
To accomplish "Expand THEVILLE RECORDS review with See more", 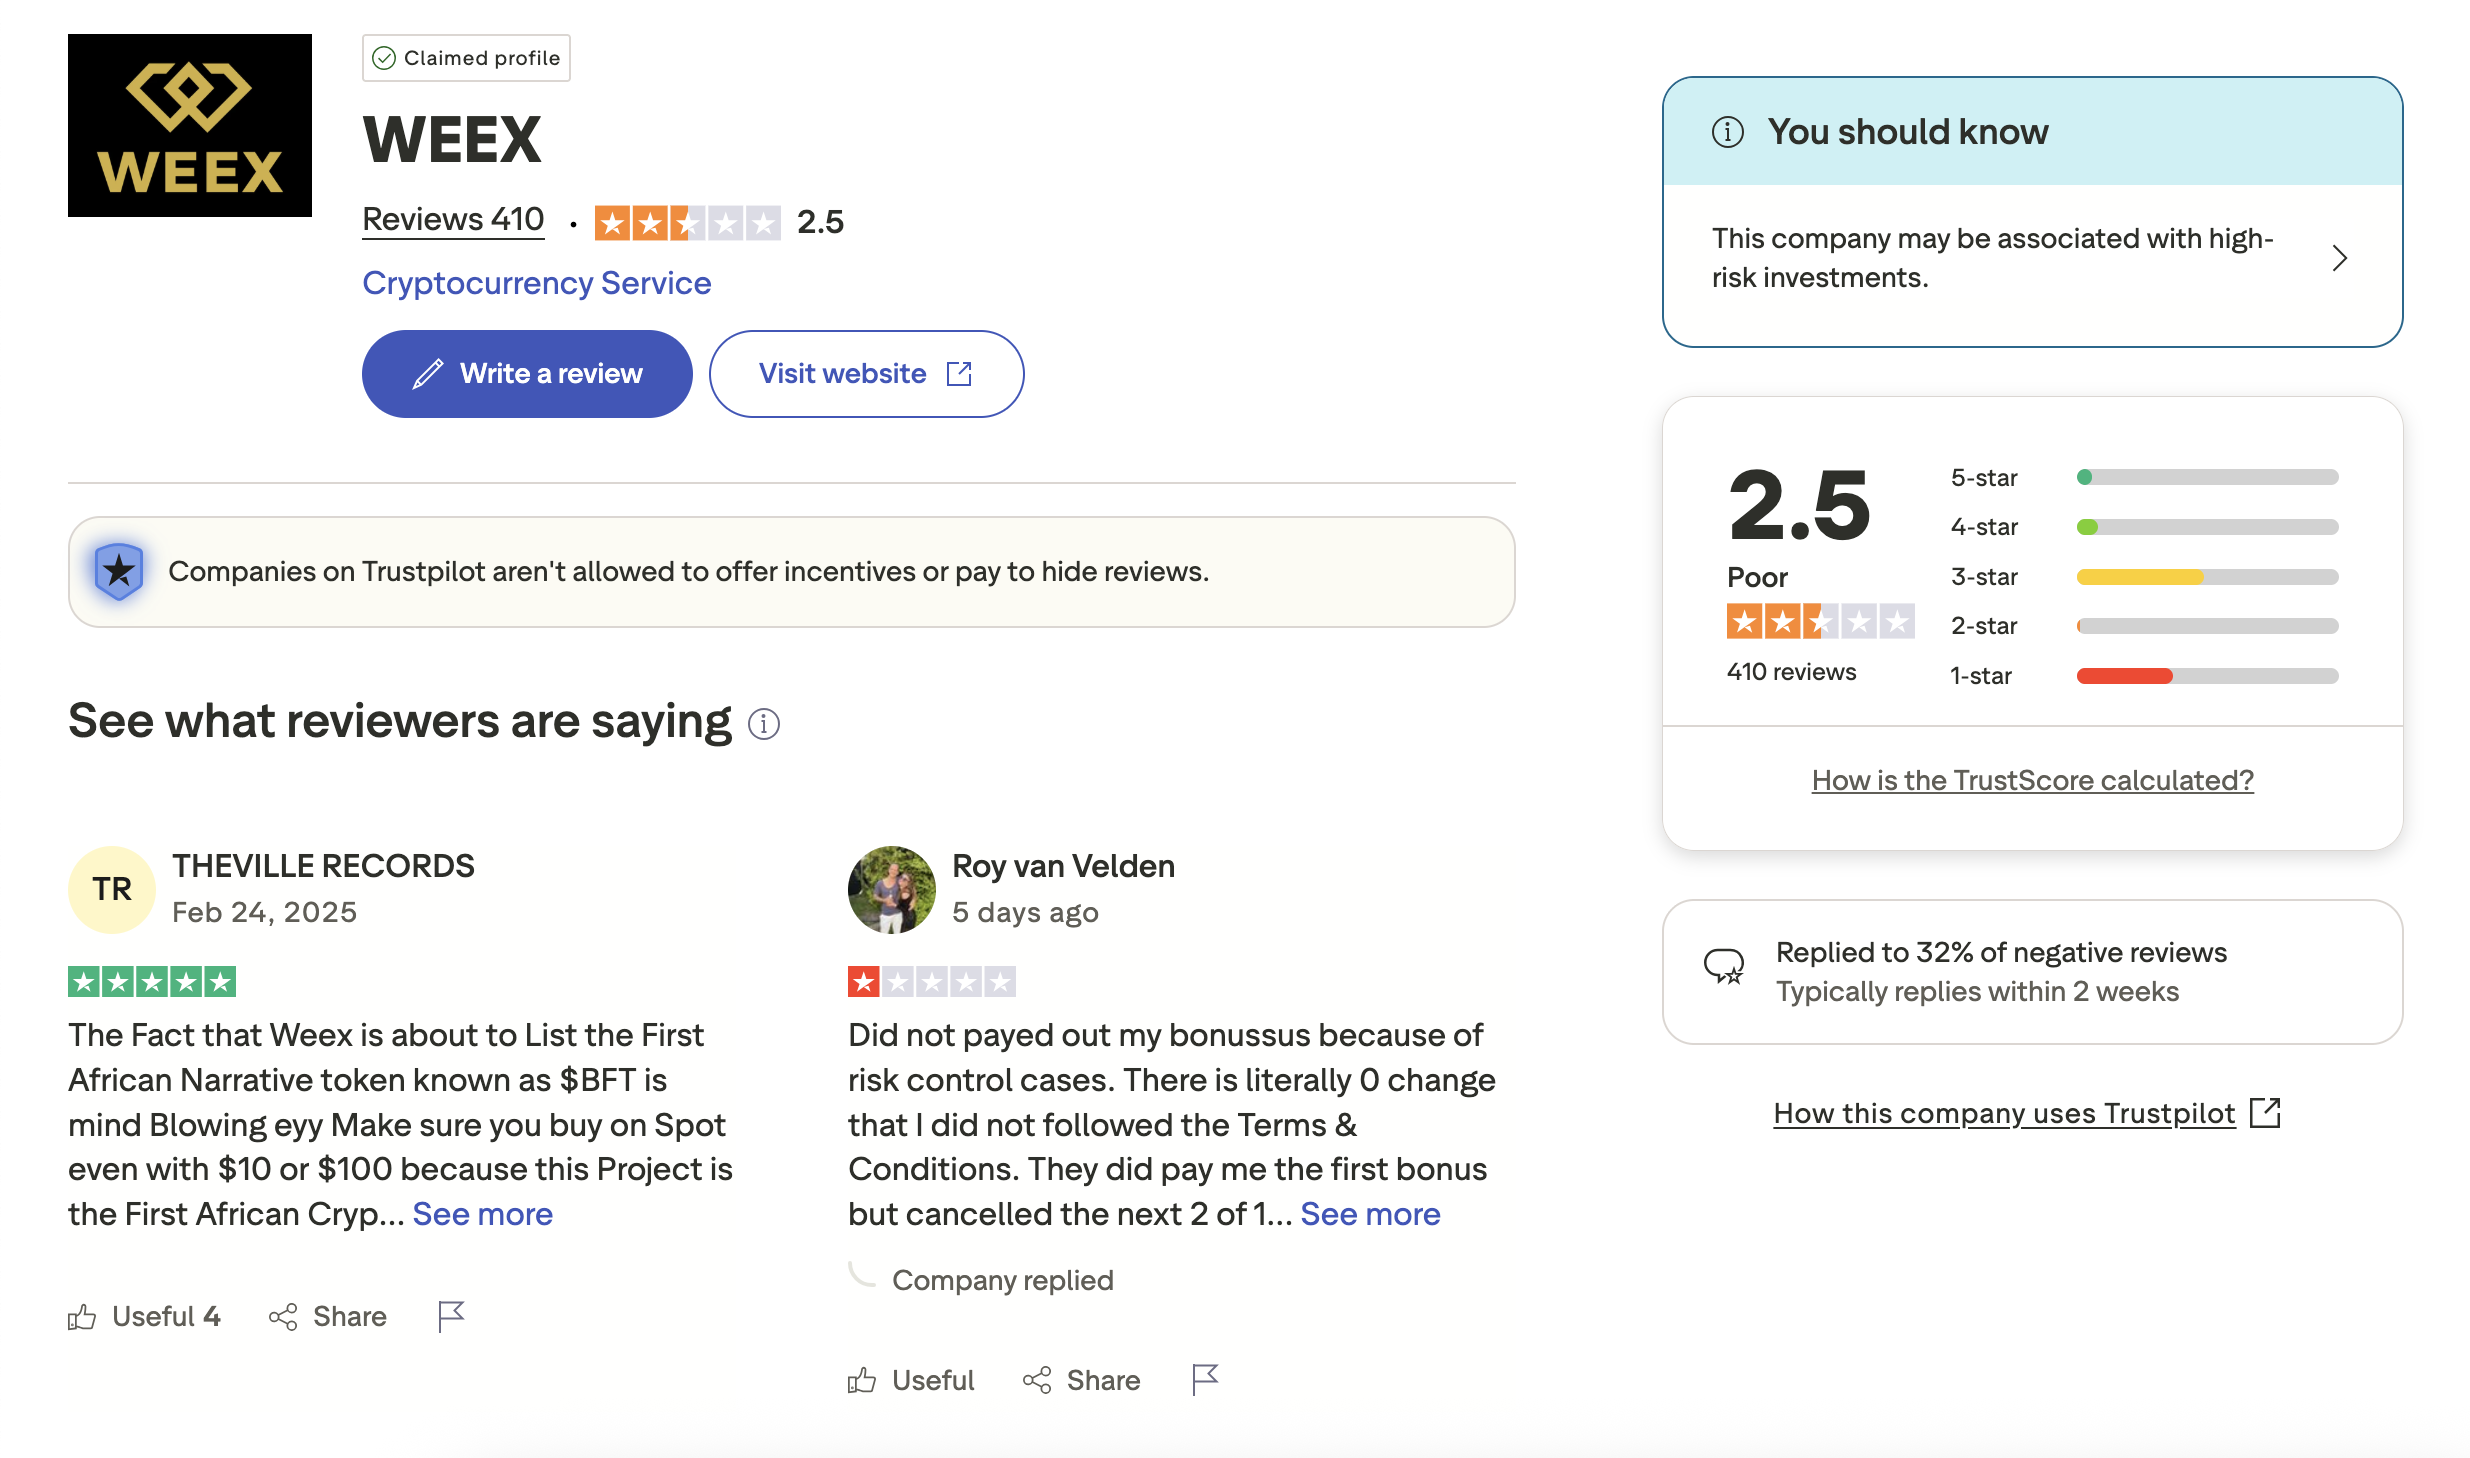I will (482, 1214).
